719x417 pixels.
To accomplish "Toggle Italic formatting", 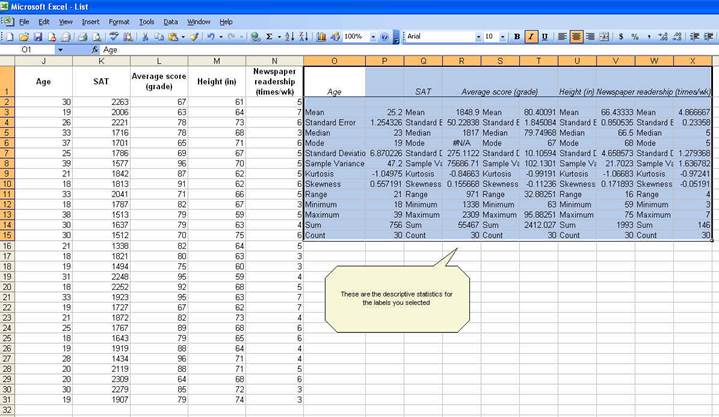I will [x=531, y=36].
